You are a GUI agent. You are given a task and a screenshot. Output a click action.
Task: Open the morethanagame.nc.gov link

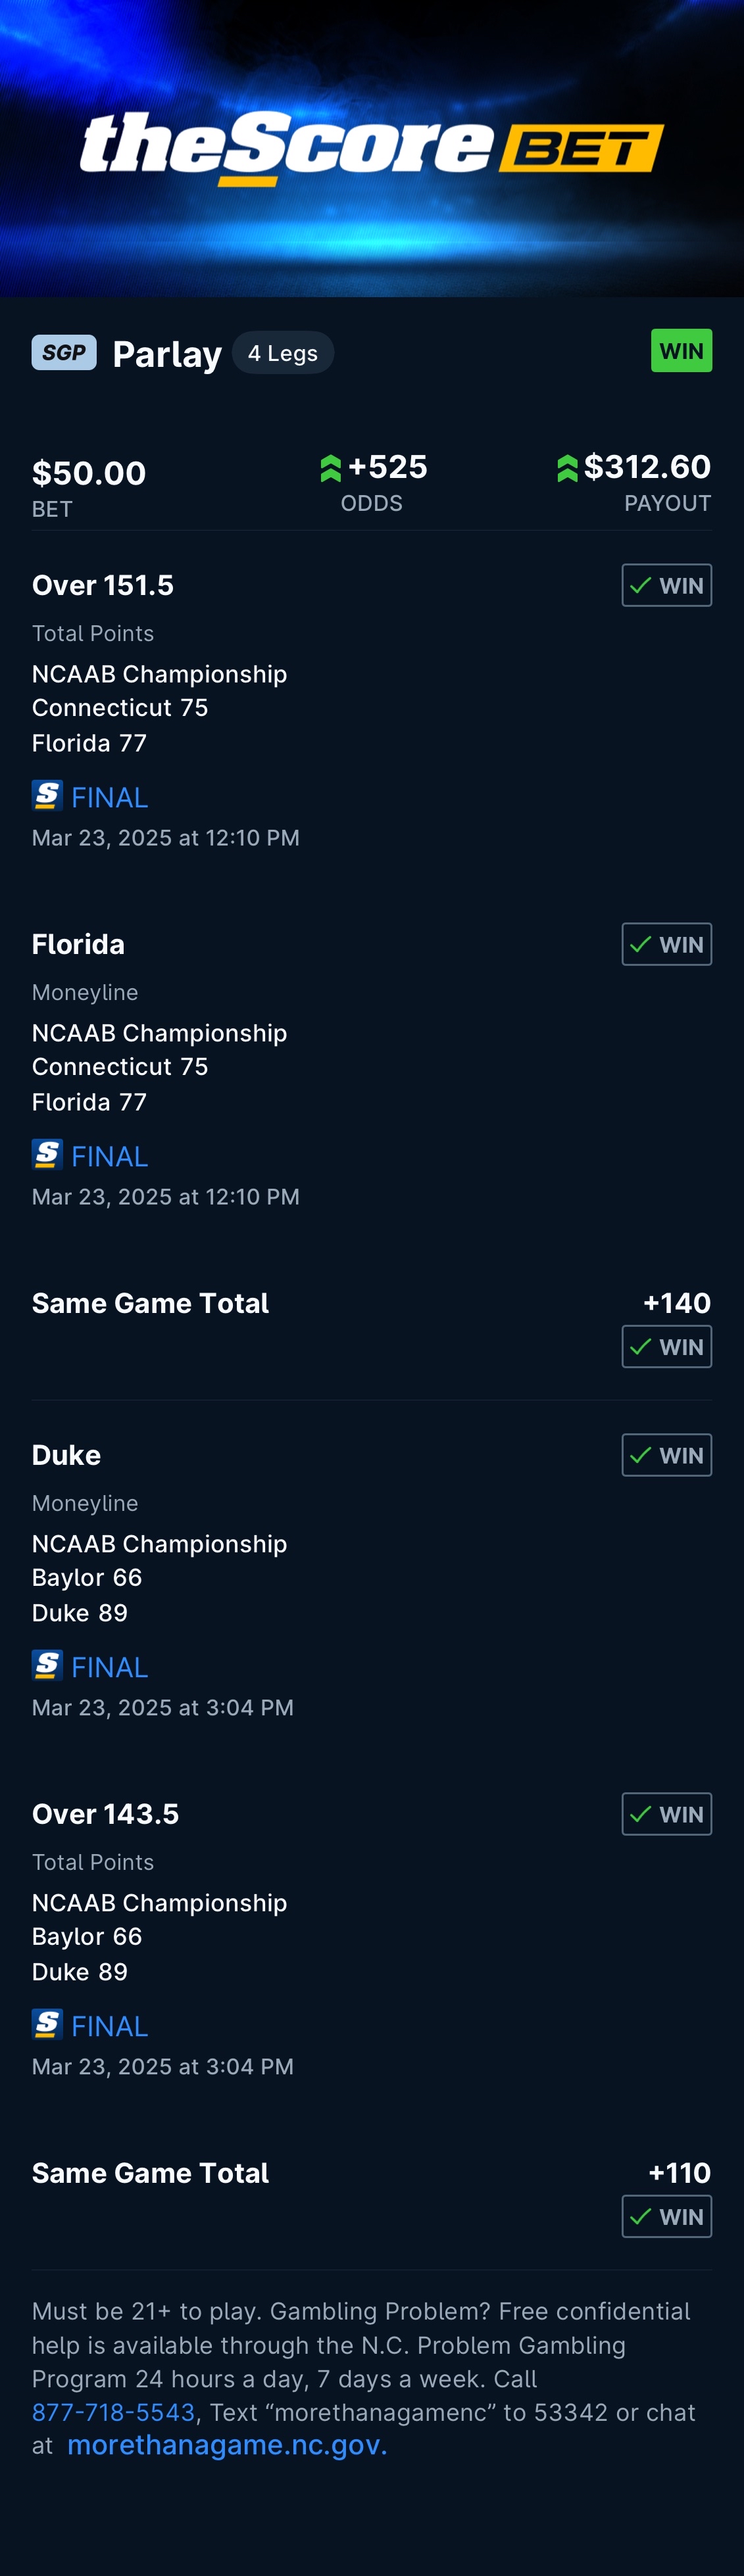tap(227, 2446)
